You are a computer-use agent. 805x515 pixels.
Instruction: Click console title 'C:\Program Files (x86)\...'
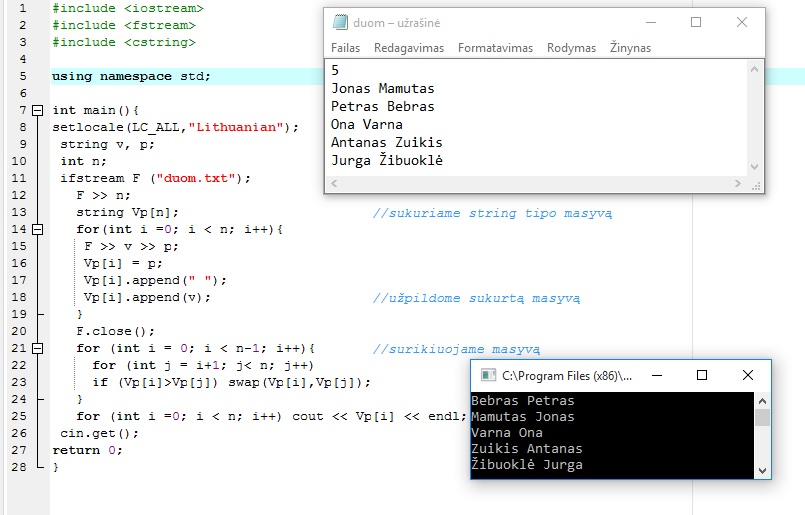point(567,376)
